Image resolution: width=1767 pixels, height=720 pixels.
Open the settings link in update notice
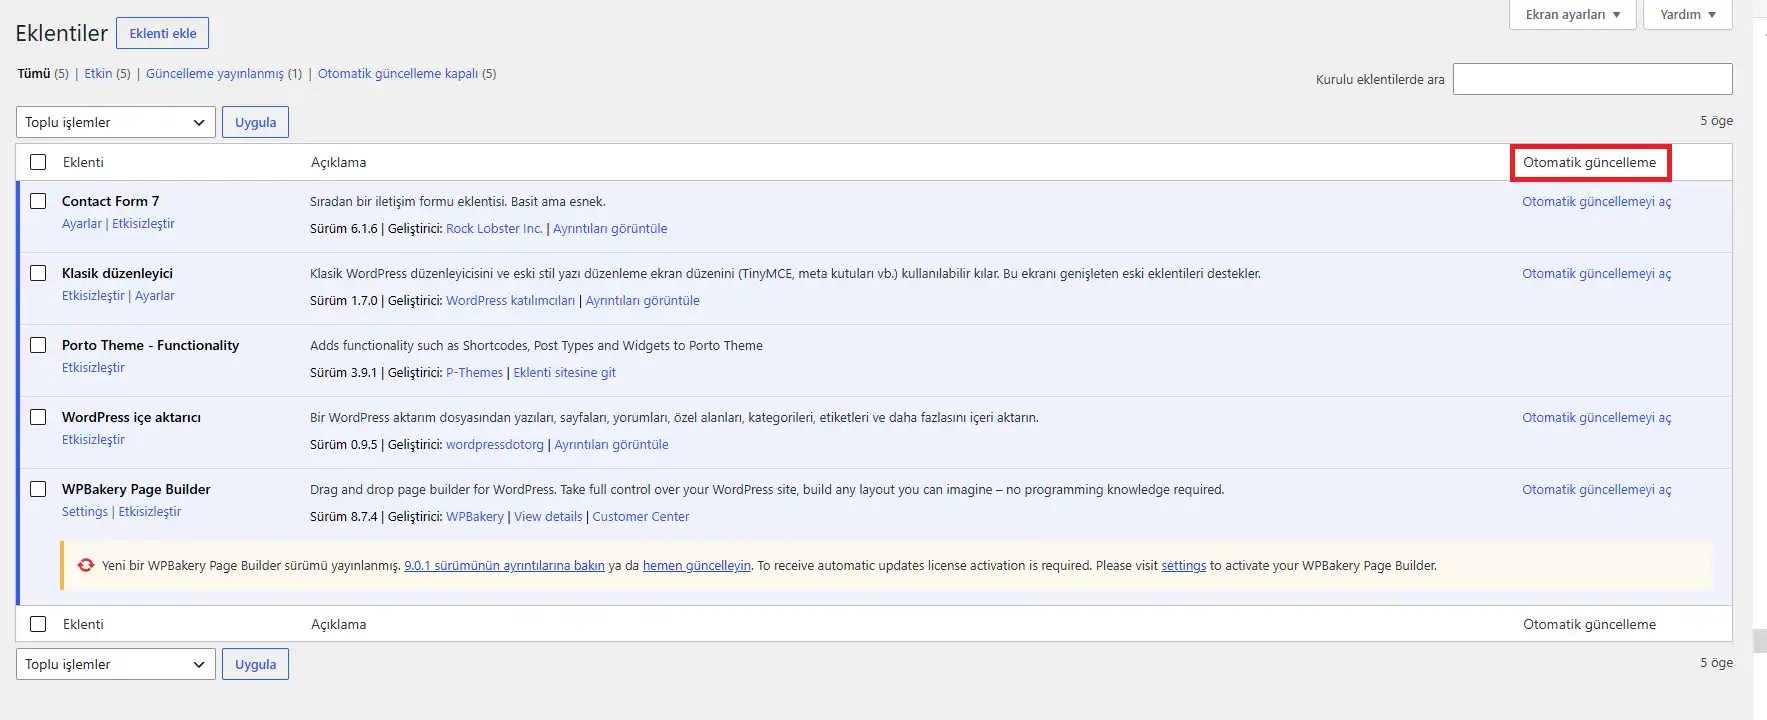click(x=1183, y=565)
